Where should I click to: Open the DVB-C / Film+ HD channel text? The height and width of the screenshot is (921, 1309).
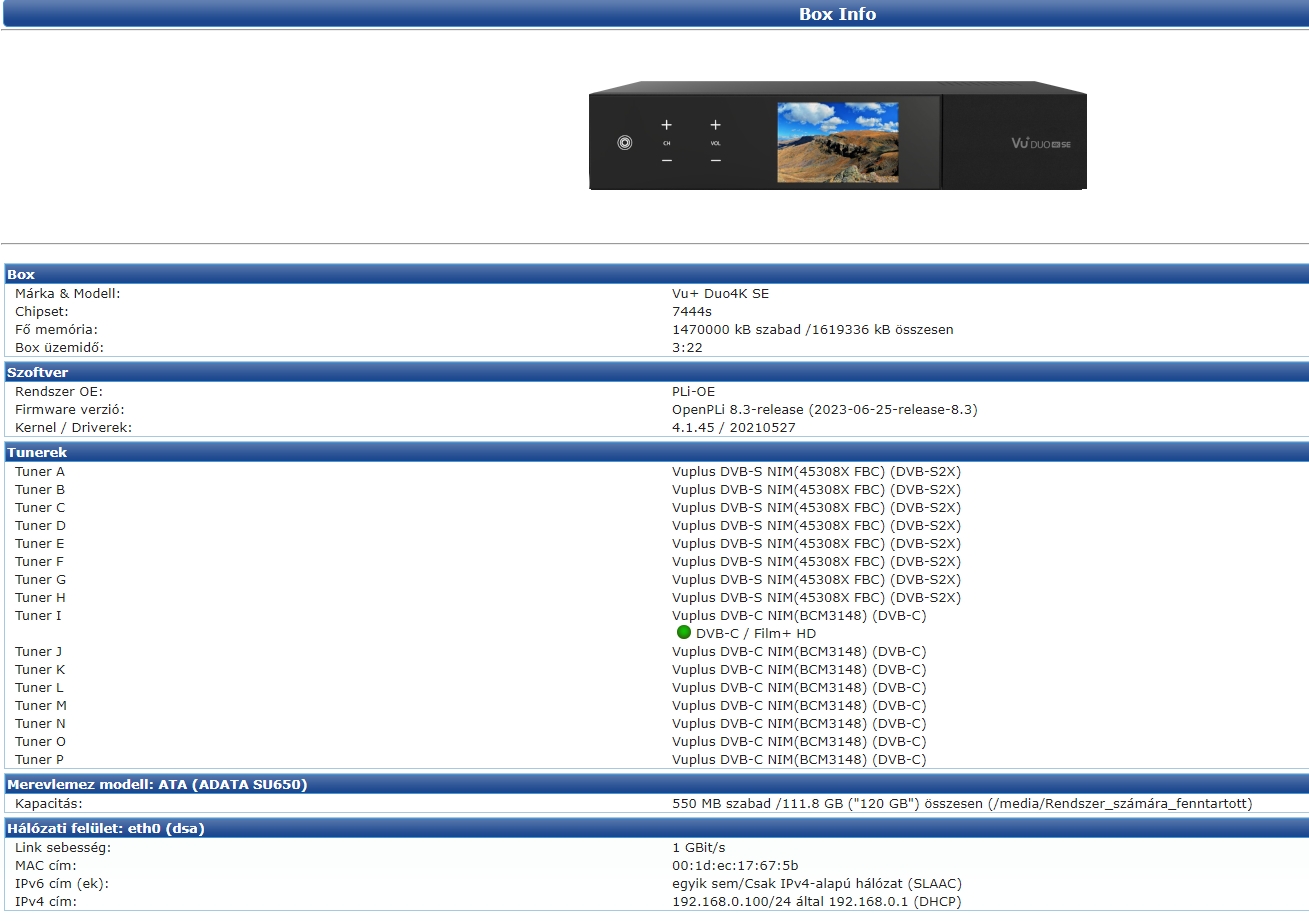756,634
